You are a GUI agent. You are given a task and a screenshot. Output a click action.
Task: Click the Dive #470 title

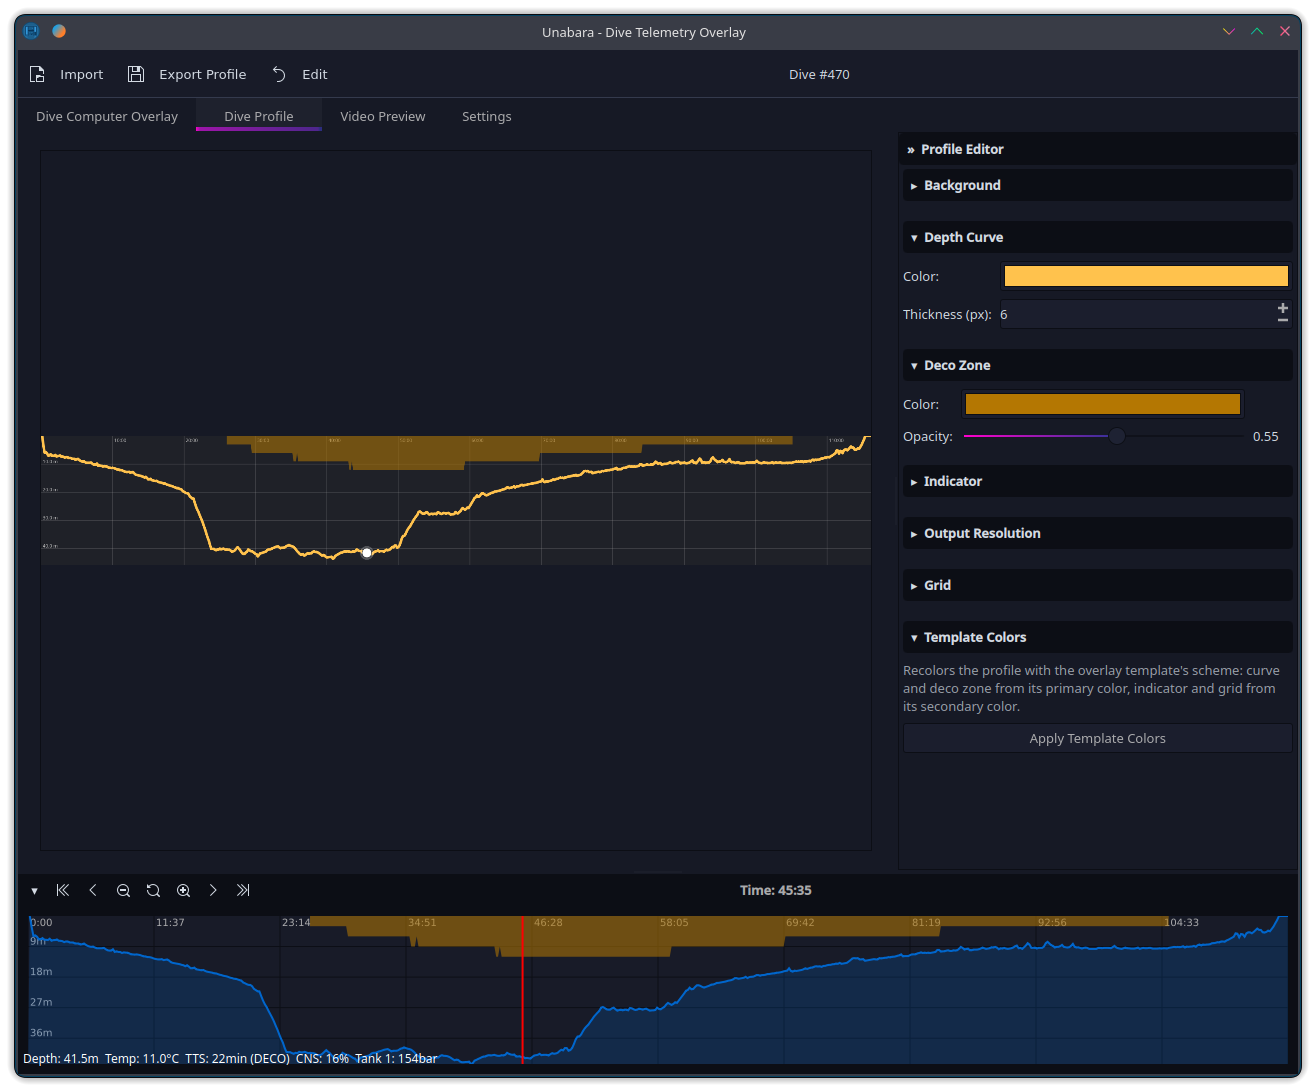point(819,74)
